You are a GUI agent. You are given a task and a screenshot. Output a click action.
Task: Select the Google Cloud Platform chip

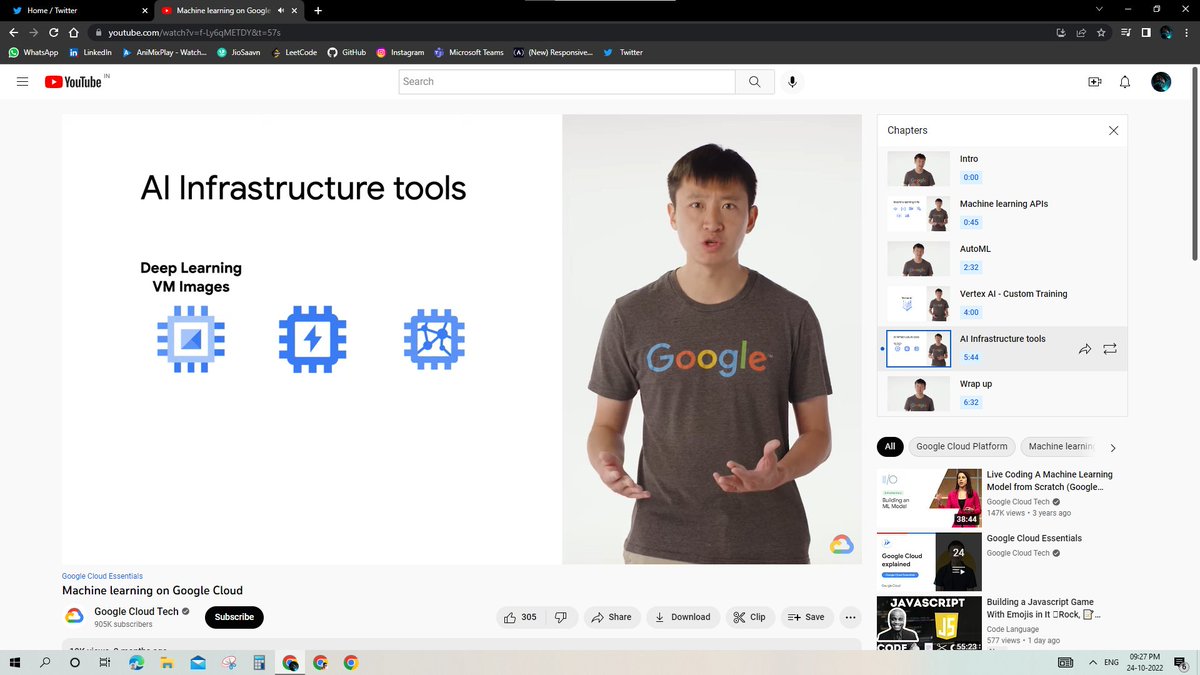[x=962, y=447]
